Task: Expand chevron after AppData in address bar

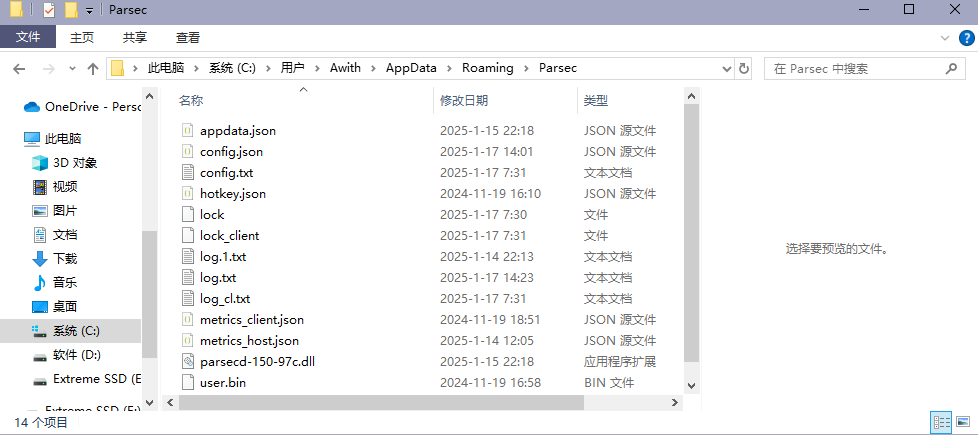Action: pyautogui.click(x=449, y=68)
